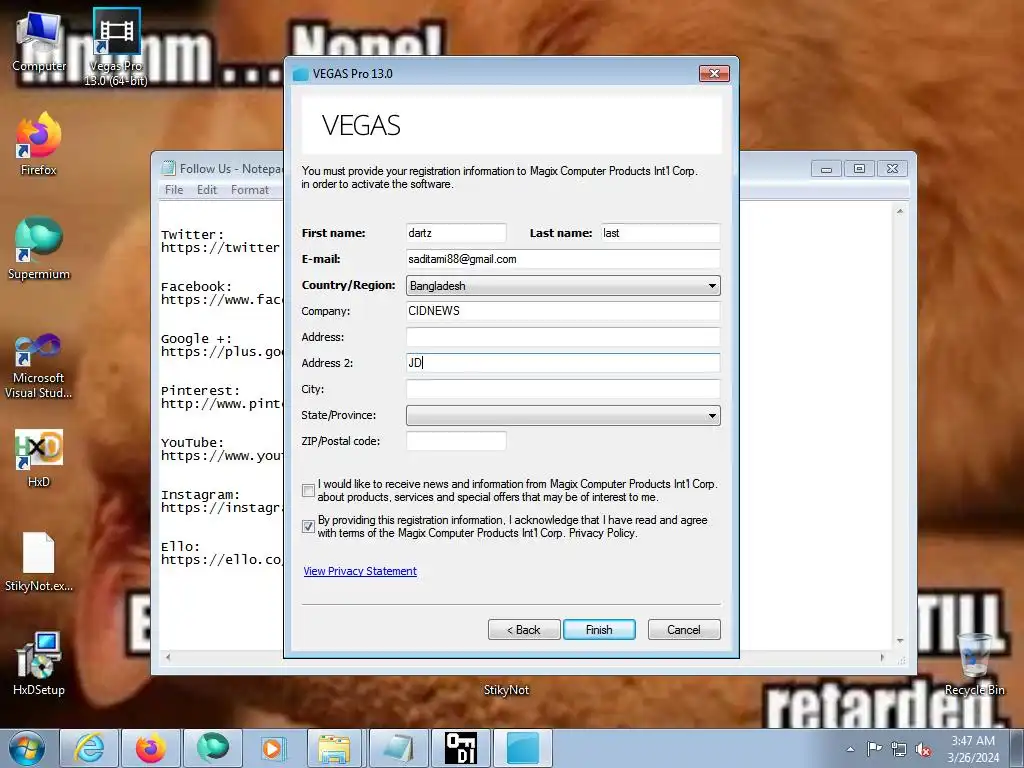Open the muted volume tray icon
Image resolution: width=1024 pixels, height=768 pixels.
click(923, 750)
